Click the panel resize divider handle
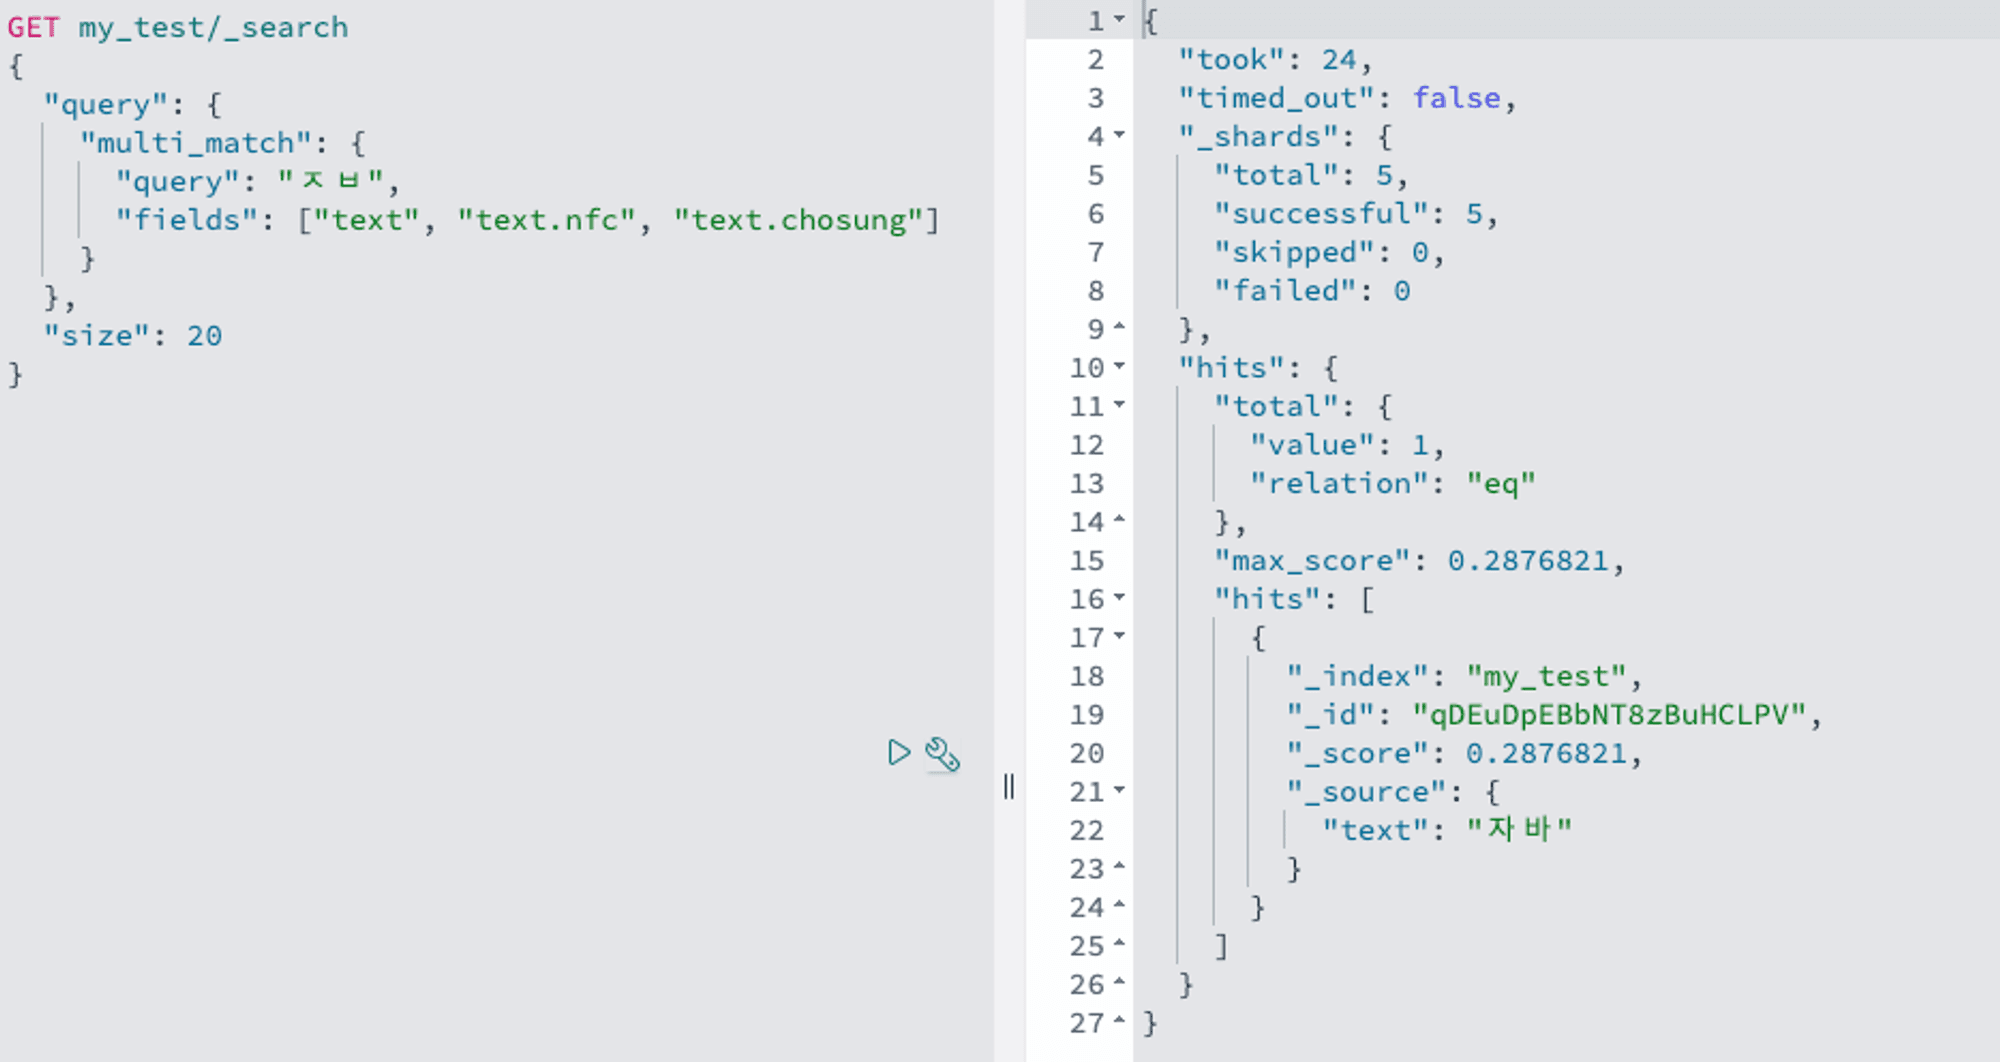 pyautogui.click(x=1009, y=787)
